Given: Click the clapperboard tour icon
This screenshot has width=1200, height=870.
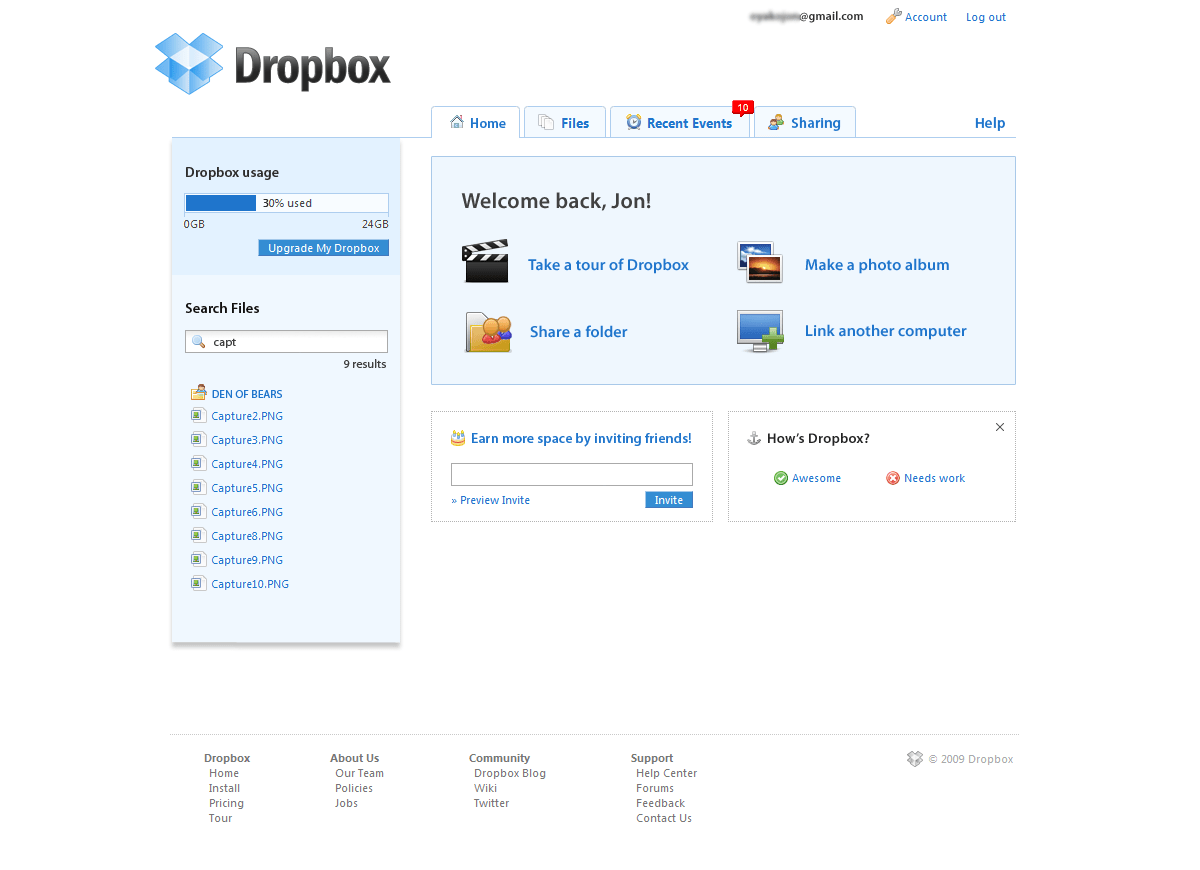Looking at the screenshot, I should [x=485, y=261].
